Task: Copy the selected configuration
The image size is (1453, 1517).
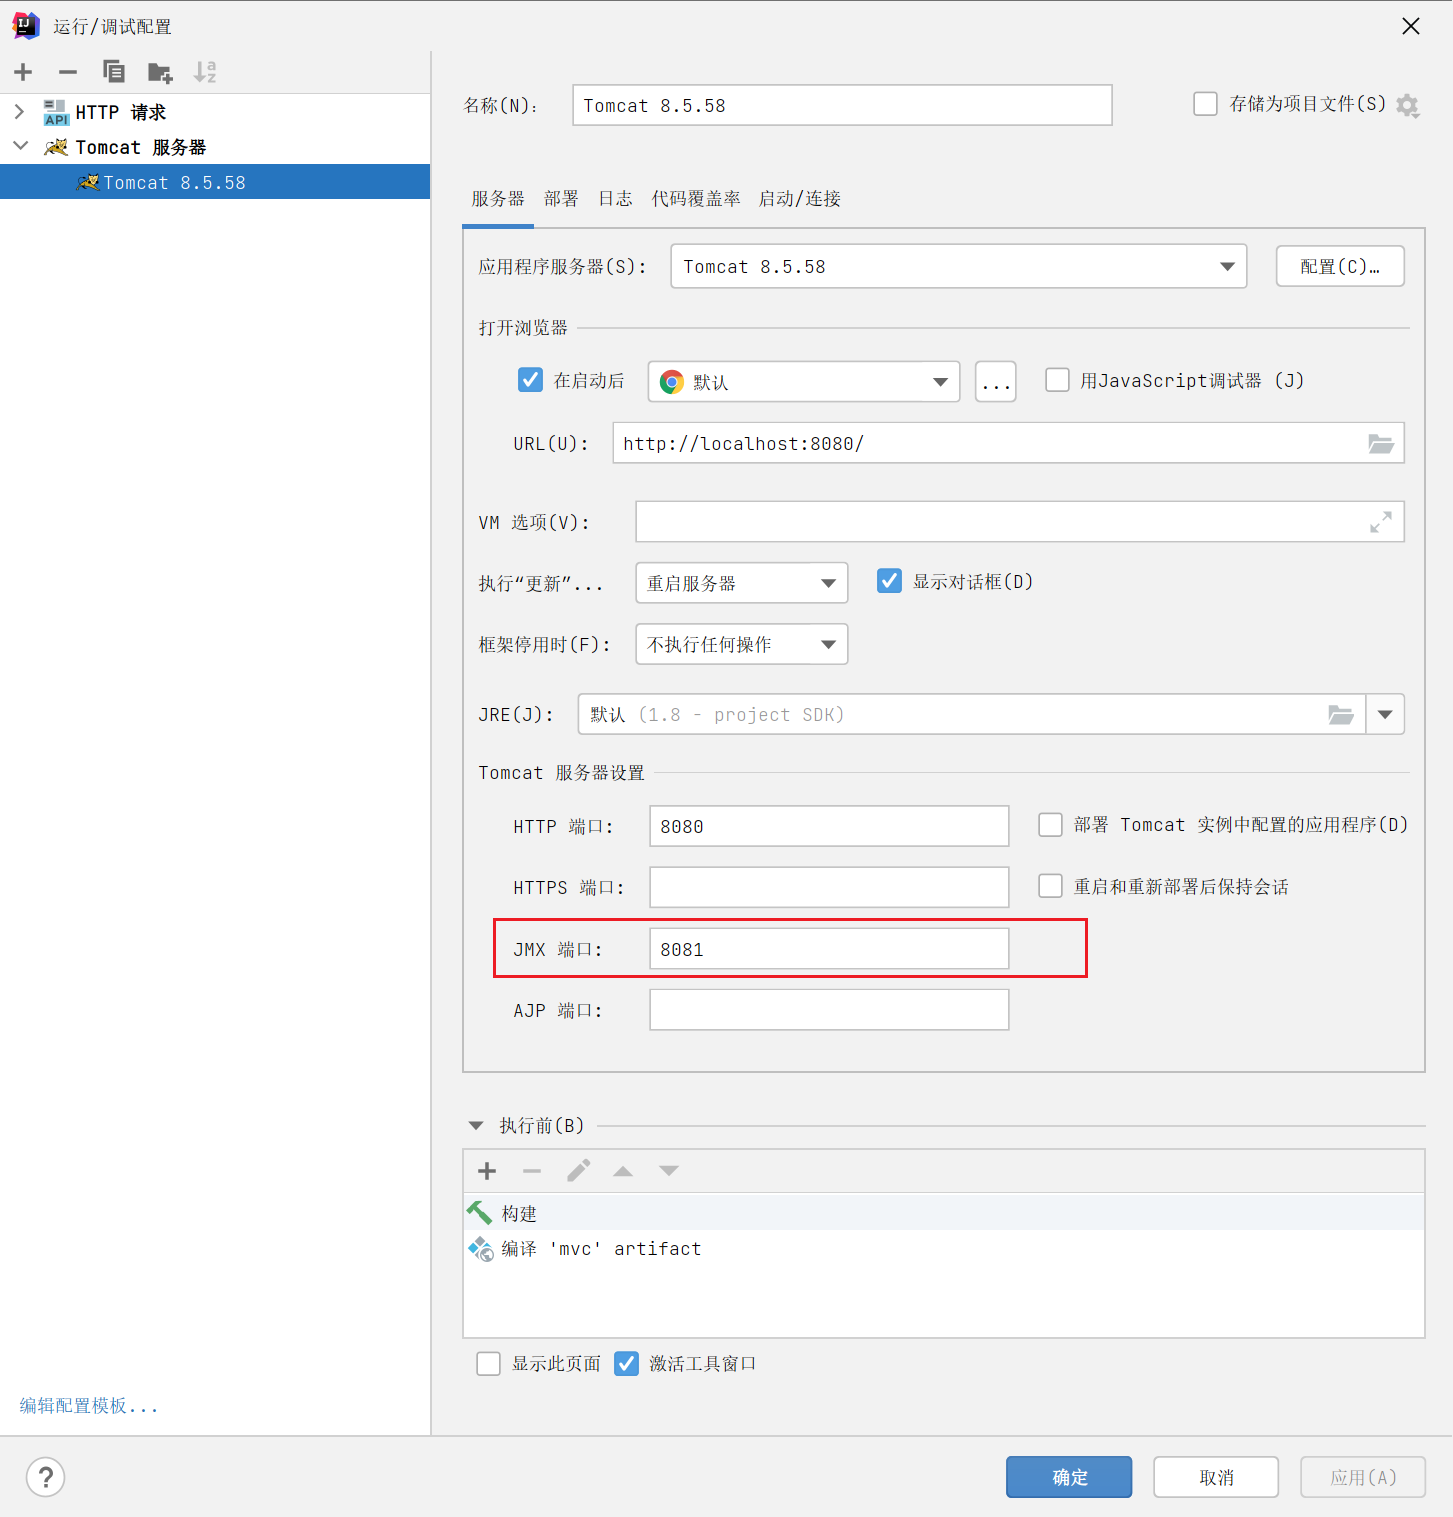Action: click(114, 72)
